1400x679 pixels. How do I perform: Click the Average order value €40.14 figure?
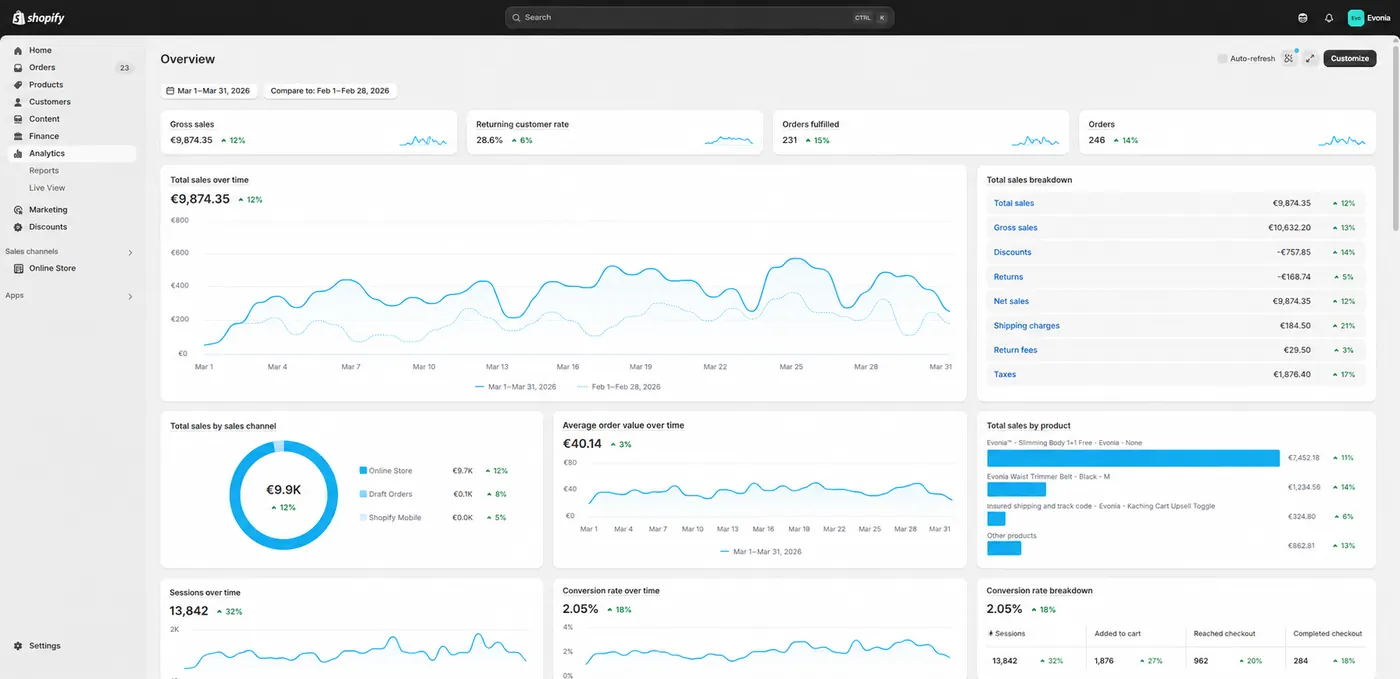click(582, 443)
